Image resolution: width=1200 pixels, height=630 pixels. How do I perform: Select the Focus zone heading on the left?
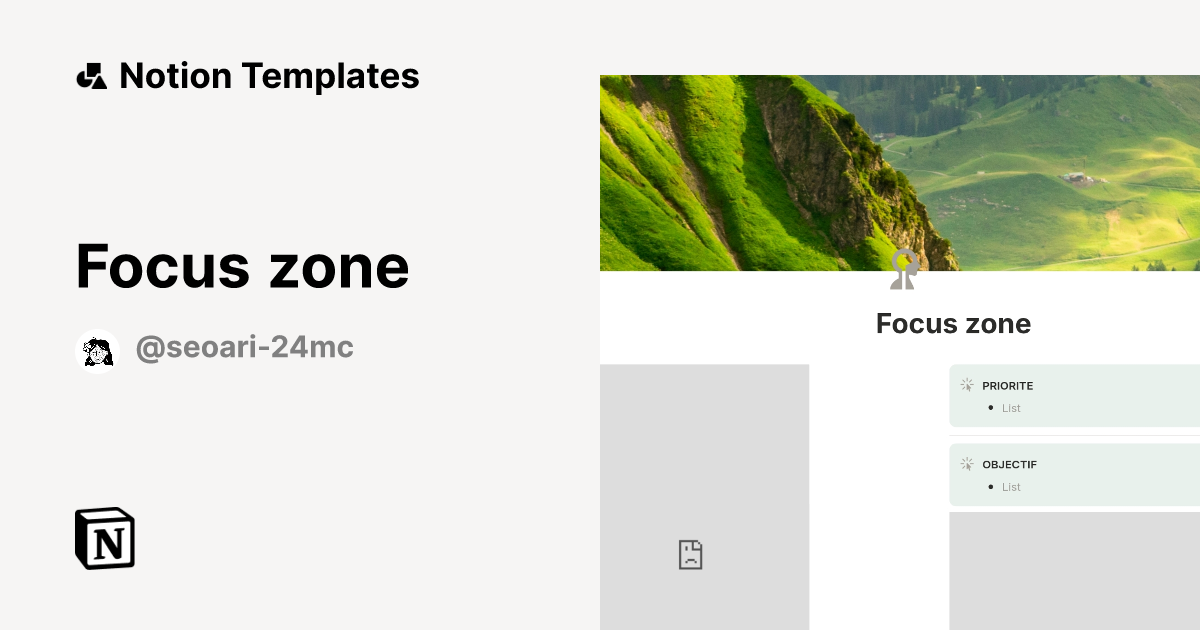241,265
